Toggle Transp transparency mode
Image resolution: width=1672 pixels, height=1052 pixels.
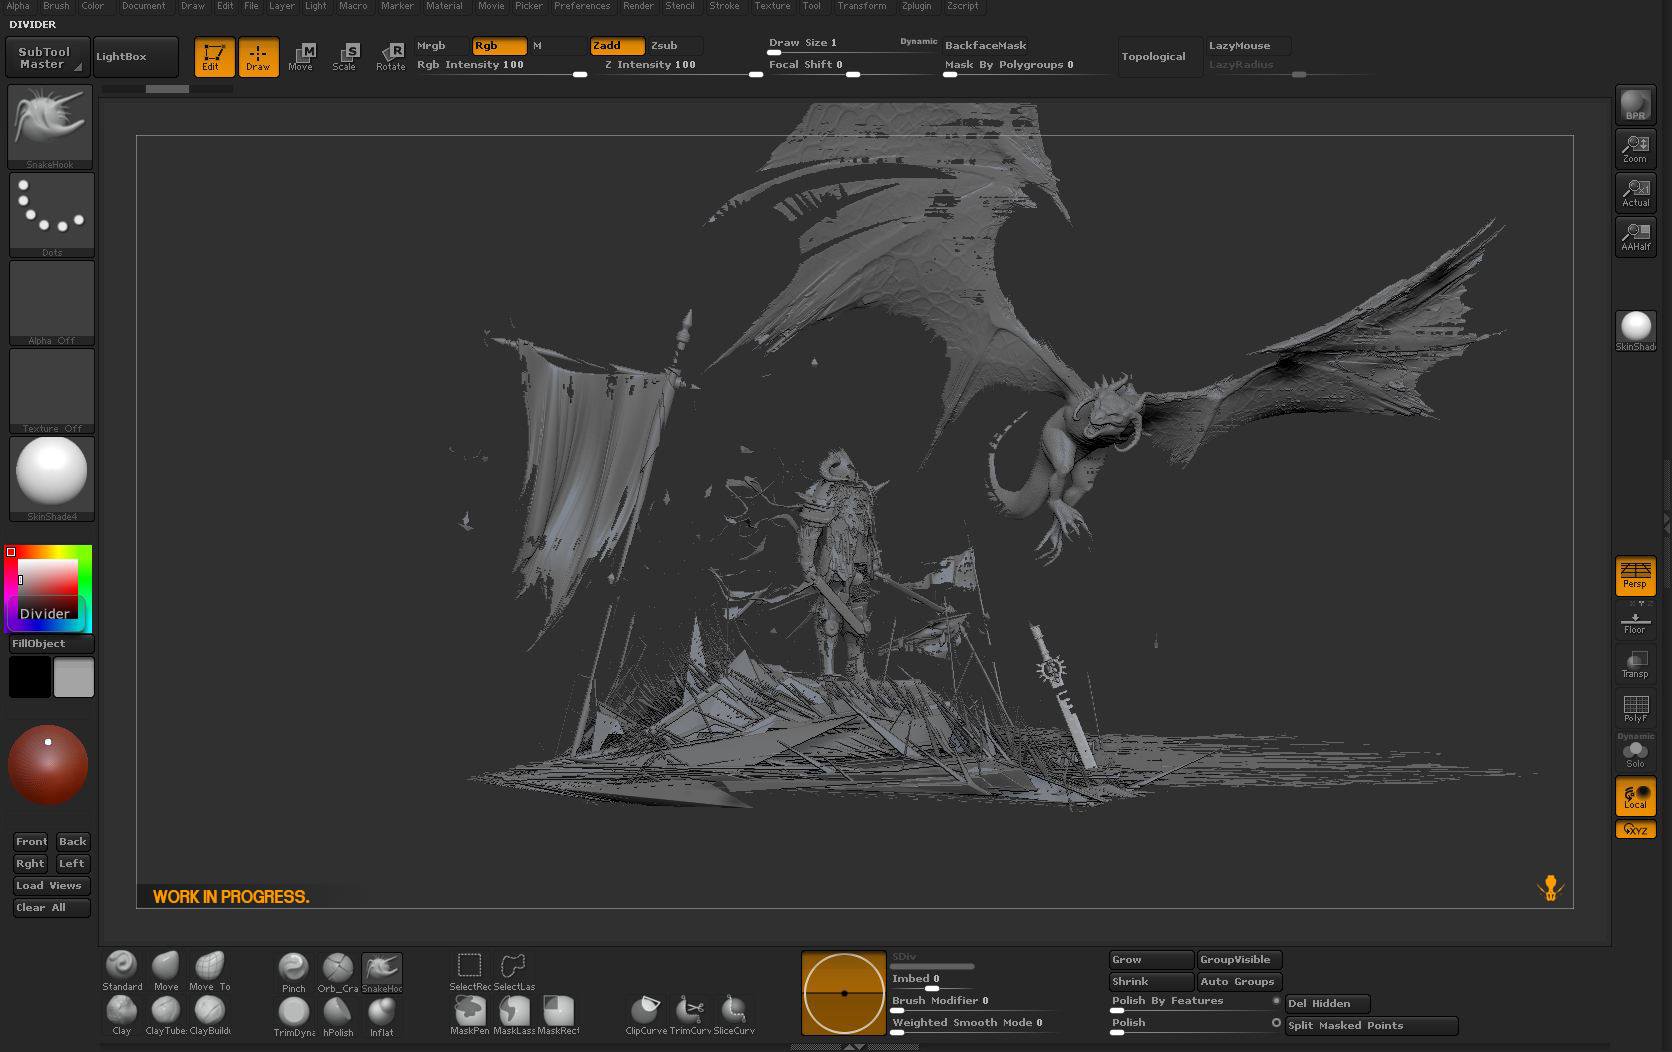(x=1635, y=664)
